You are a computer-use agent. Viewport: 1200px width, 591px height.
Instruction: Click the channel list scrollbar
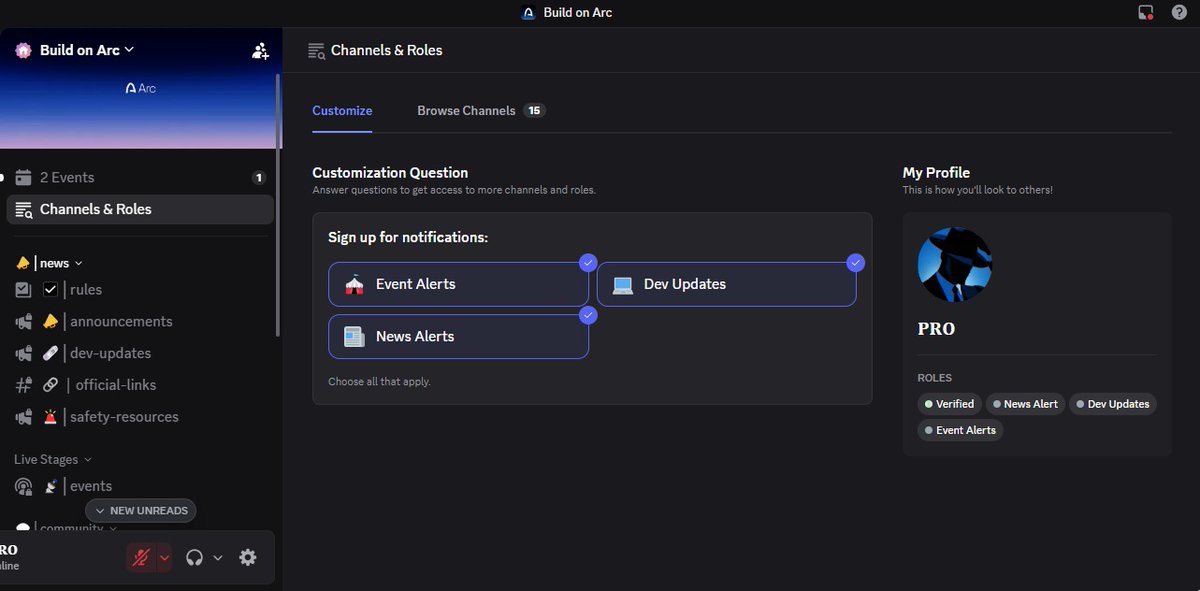278,205
